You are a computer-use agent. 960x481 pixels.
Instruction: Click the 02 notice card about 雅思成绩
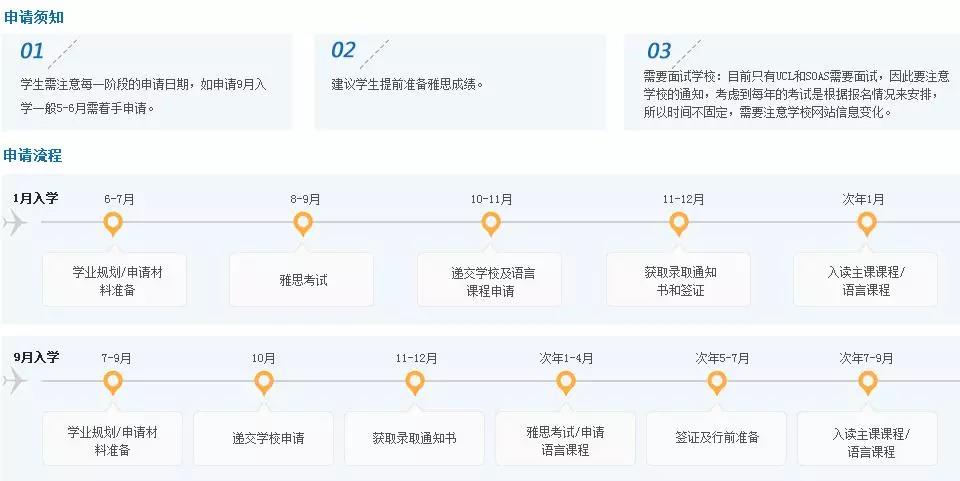(x=460, y=82)
